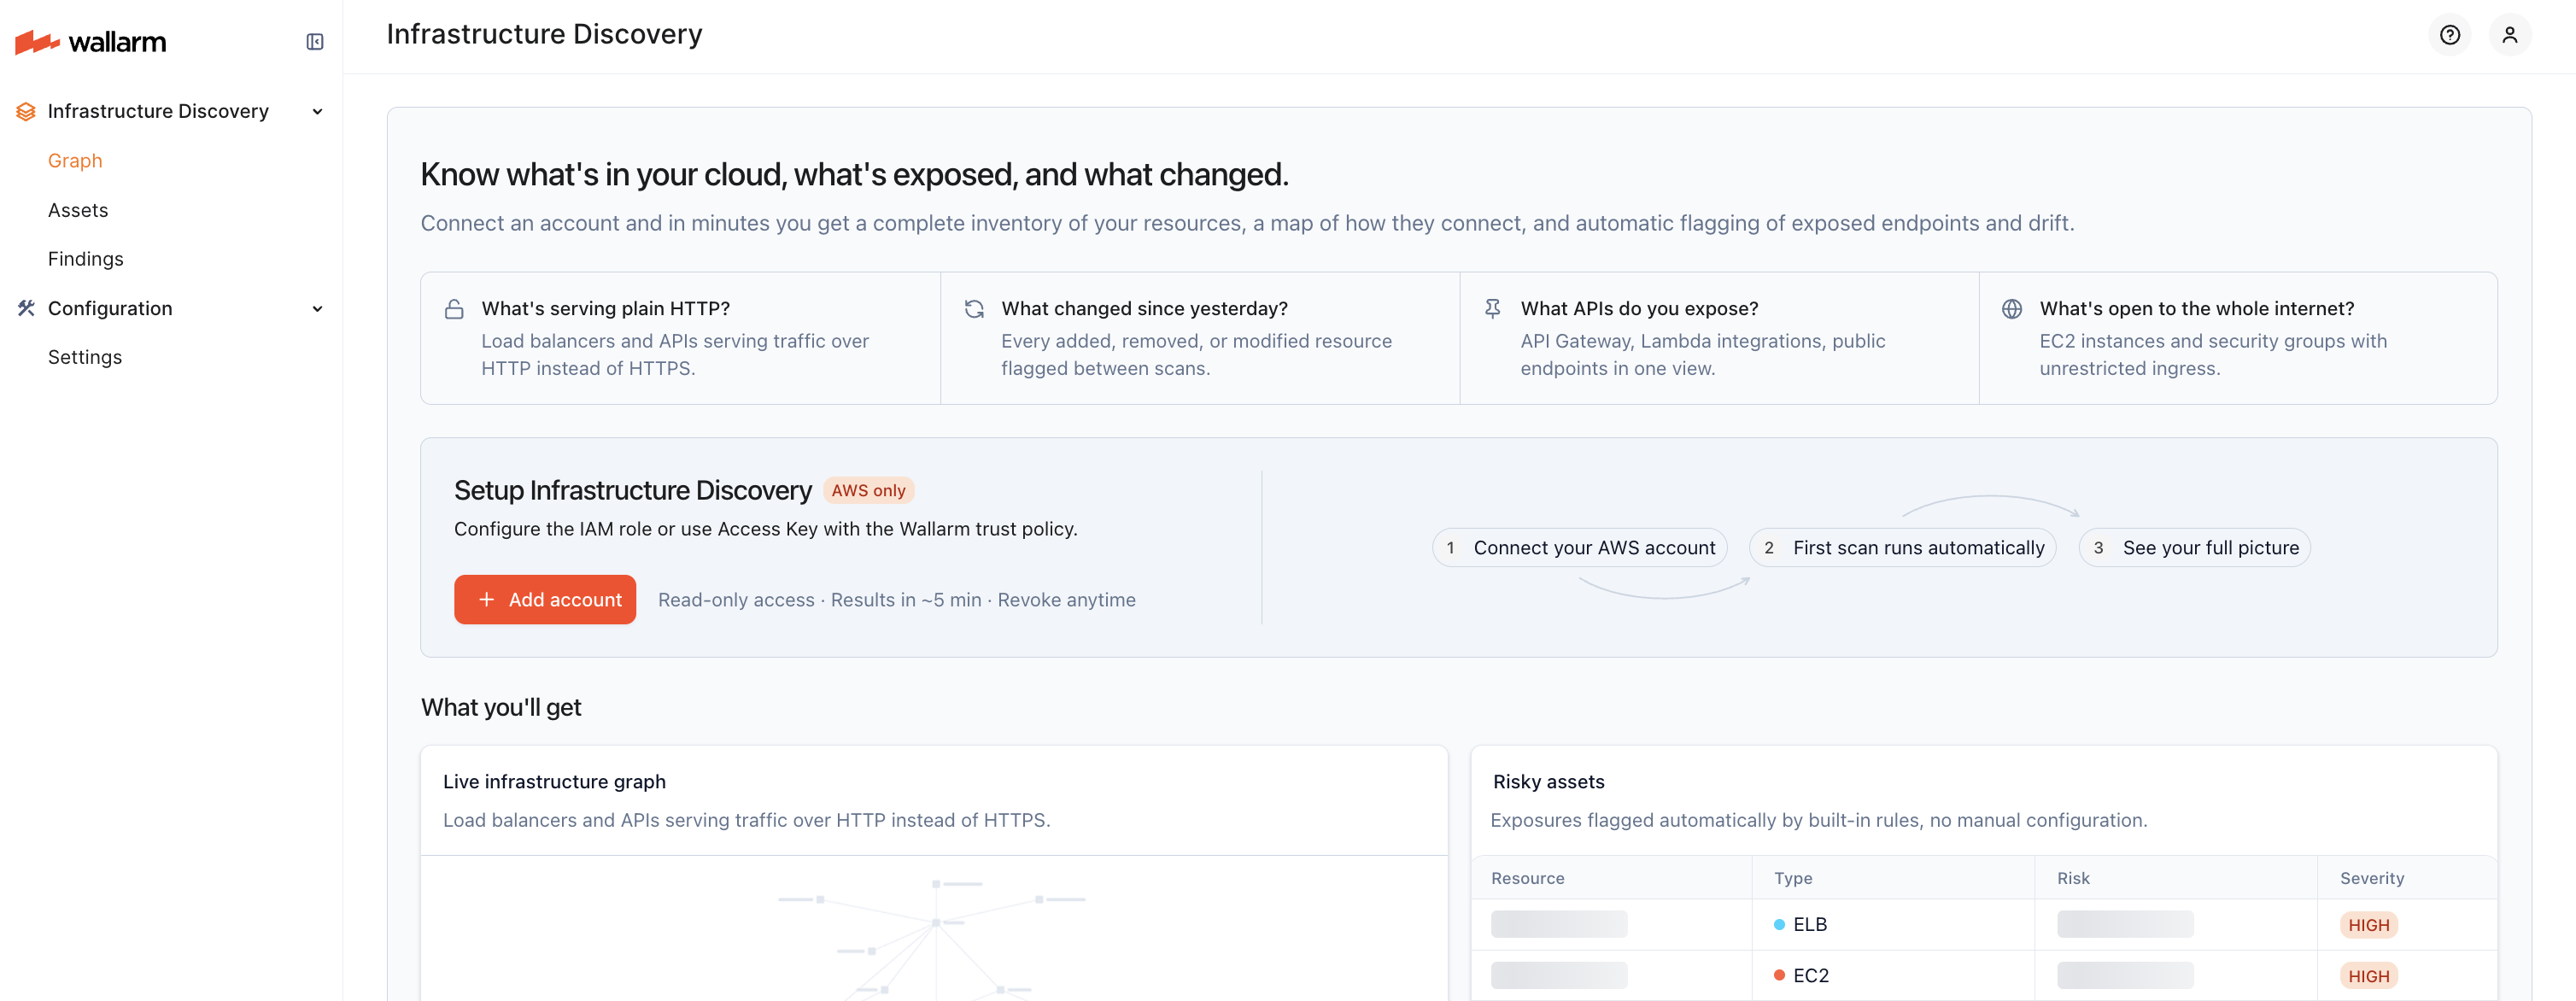Click the Risky assets card title
Screen dimensions: 2576x1001
(1548, 782)
